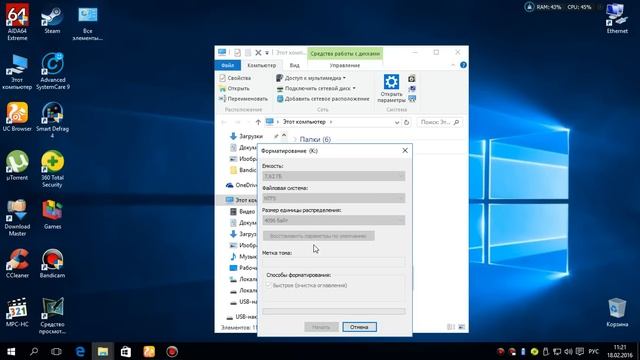The image size is (640, 360).
Task: Click 'РУС' language indicator in tray
Action: [593, 351]
